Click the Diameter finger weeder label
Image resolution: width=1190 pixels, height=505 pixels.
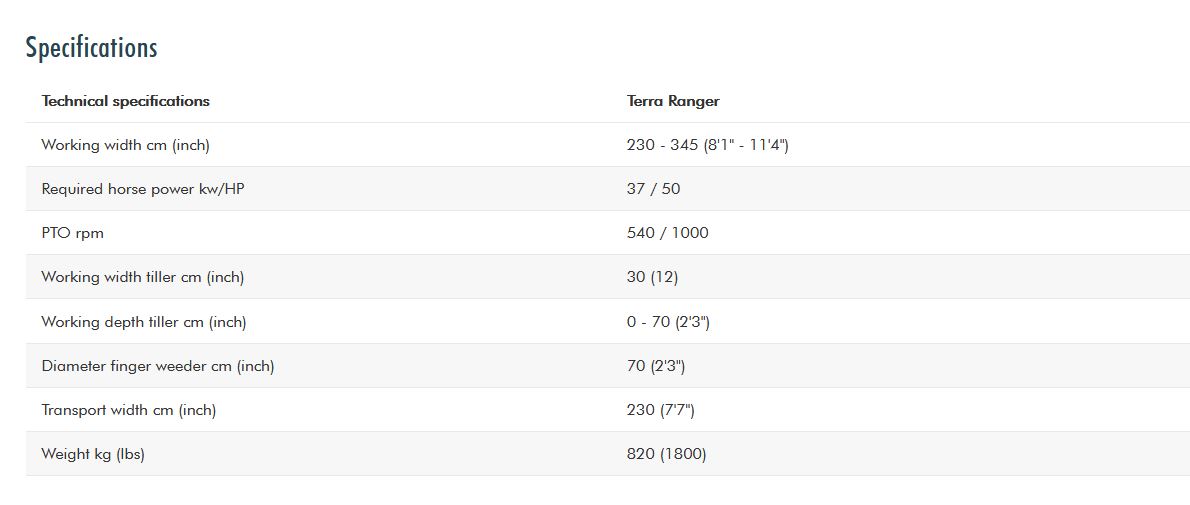pyautogui.click(x=157, y=366)
